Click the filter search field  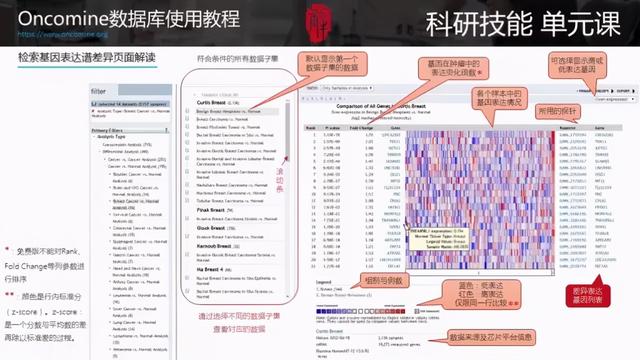click(145, 90)
